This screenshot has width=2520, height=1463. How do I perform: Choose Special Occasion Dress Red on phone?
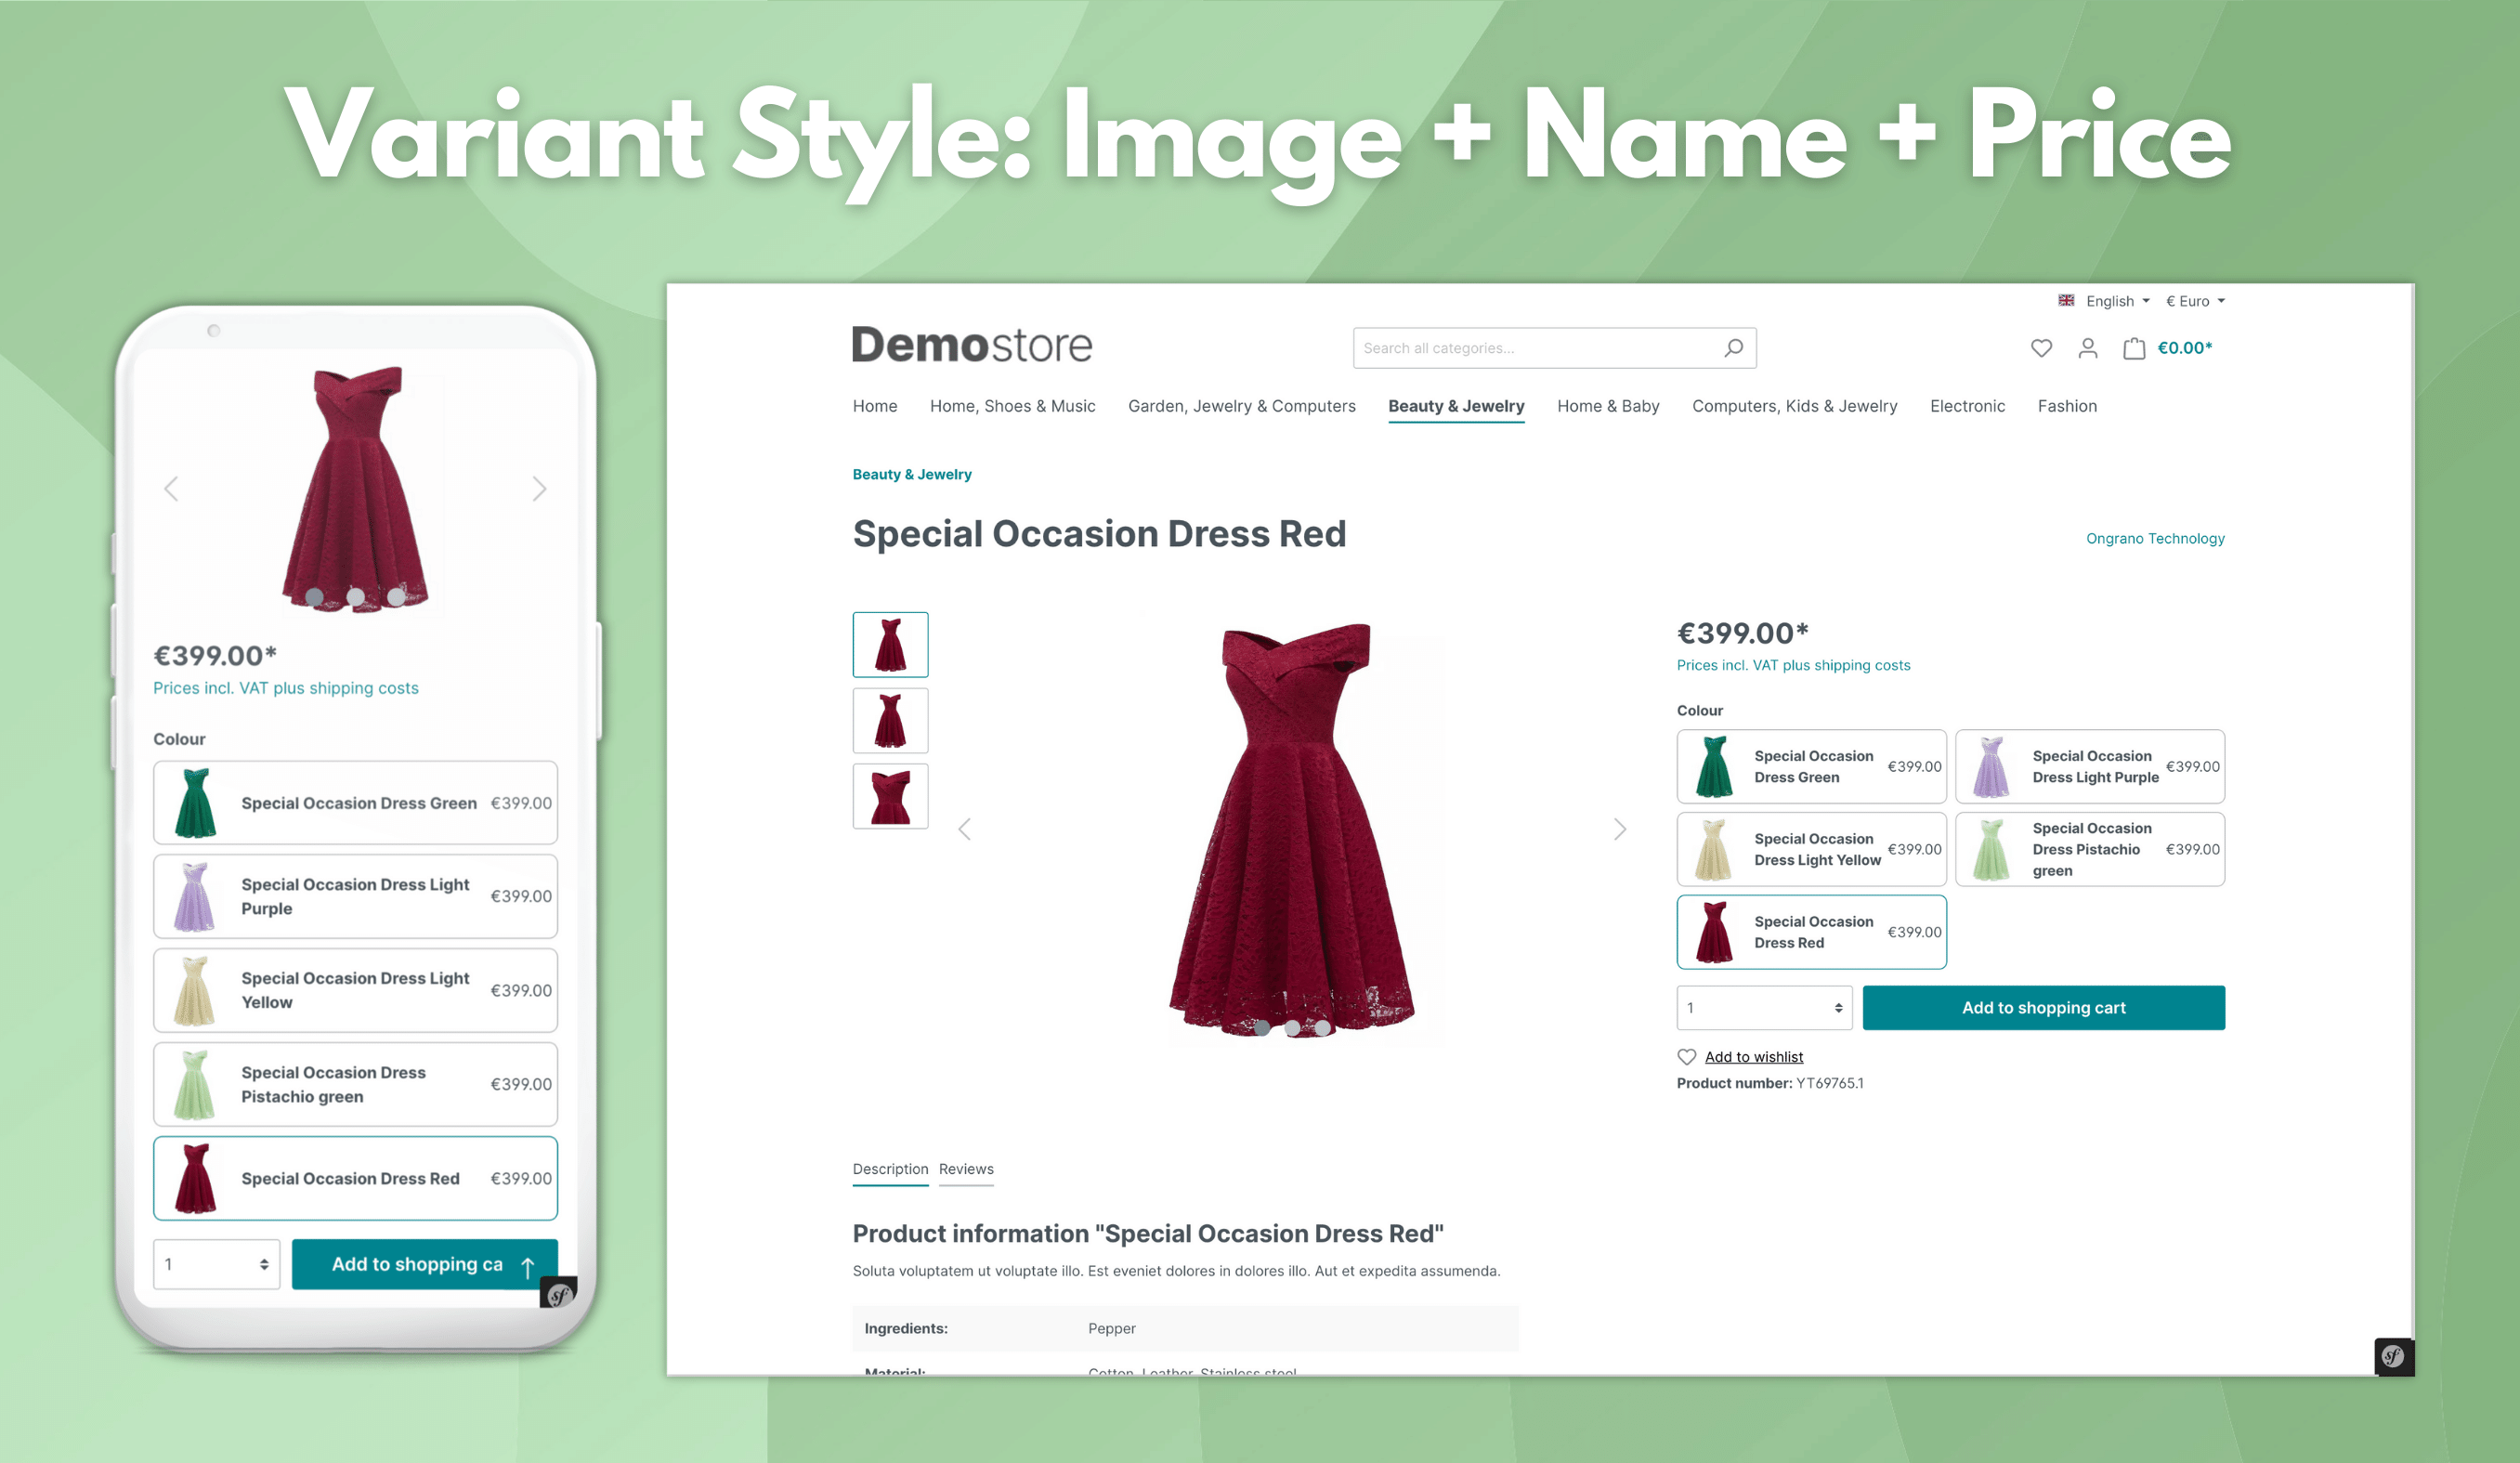(x=355, y=1178)
